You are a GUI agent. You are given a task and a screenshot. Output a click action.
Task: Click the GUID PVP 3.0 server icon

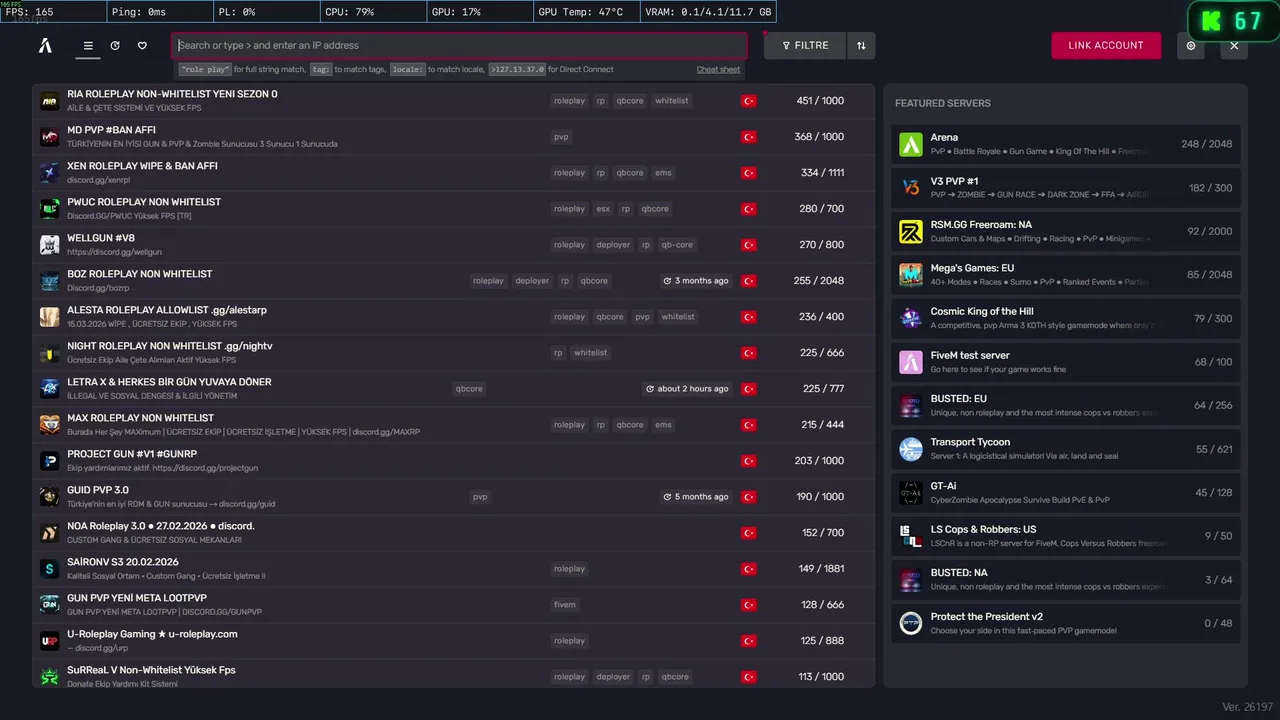click(x=50, y=497)
